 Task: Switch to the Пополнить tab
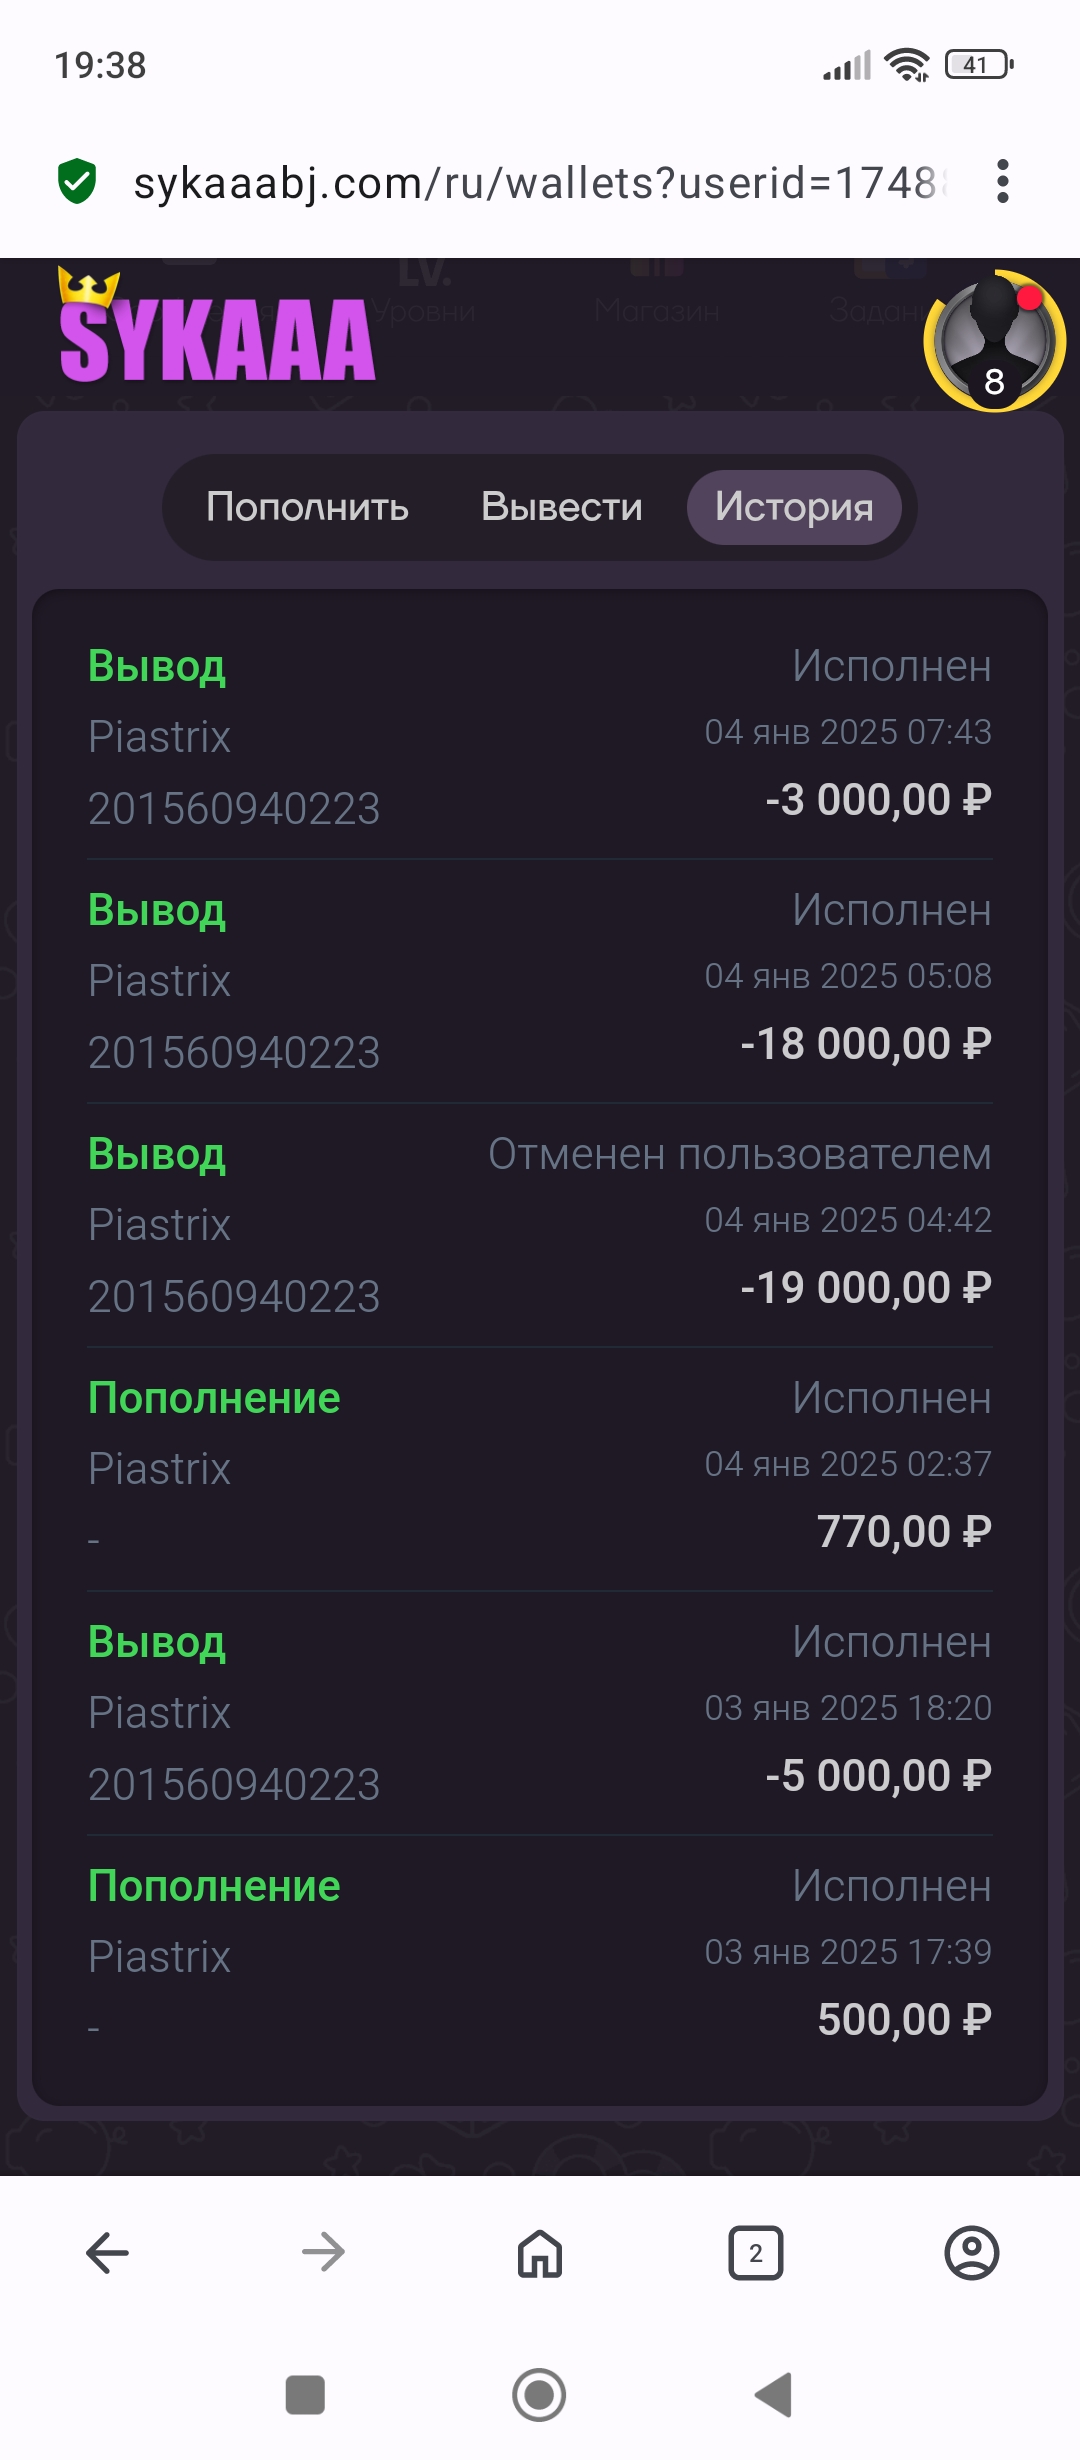[x=307, y=507]
